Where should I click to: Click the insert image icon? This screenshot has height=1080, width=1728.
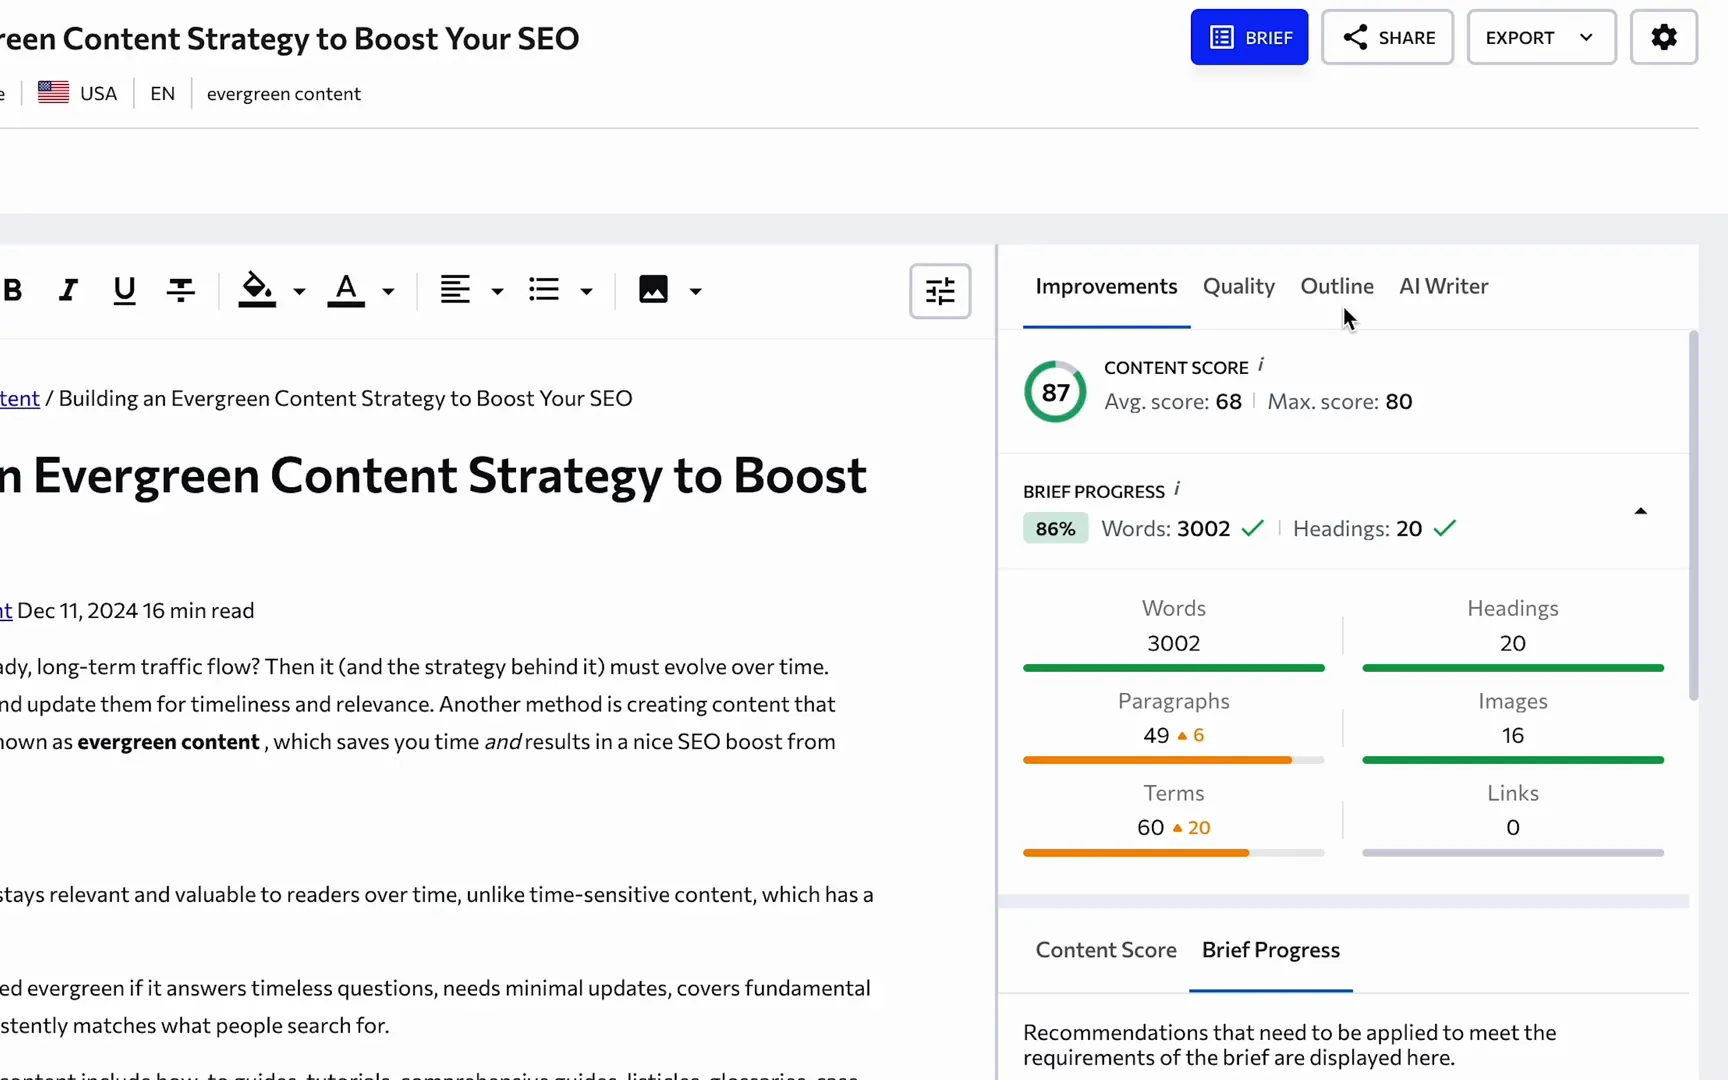(653, 290)
